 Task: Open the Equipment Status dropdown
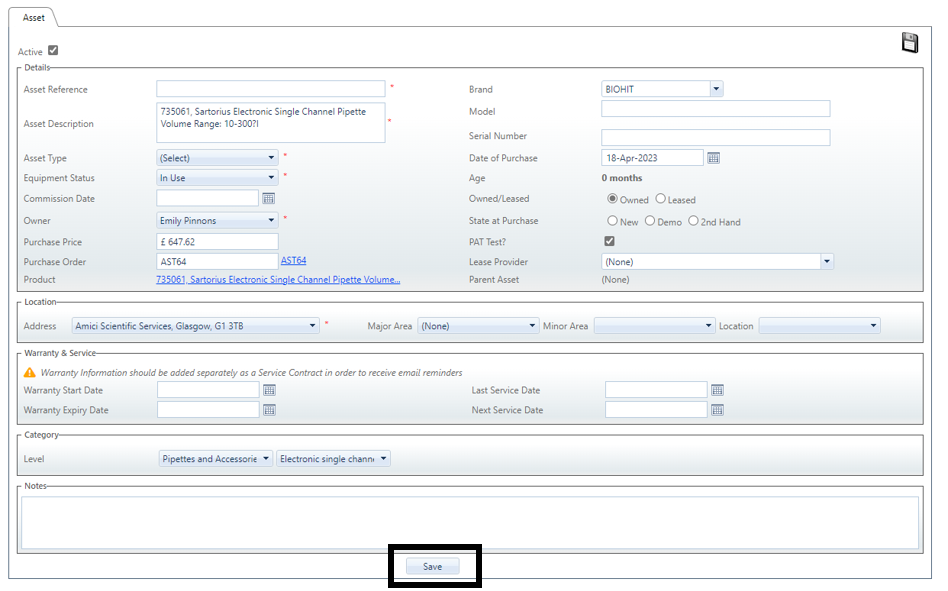pyautogui.click(x=217, y=178)
